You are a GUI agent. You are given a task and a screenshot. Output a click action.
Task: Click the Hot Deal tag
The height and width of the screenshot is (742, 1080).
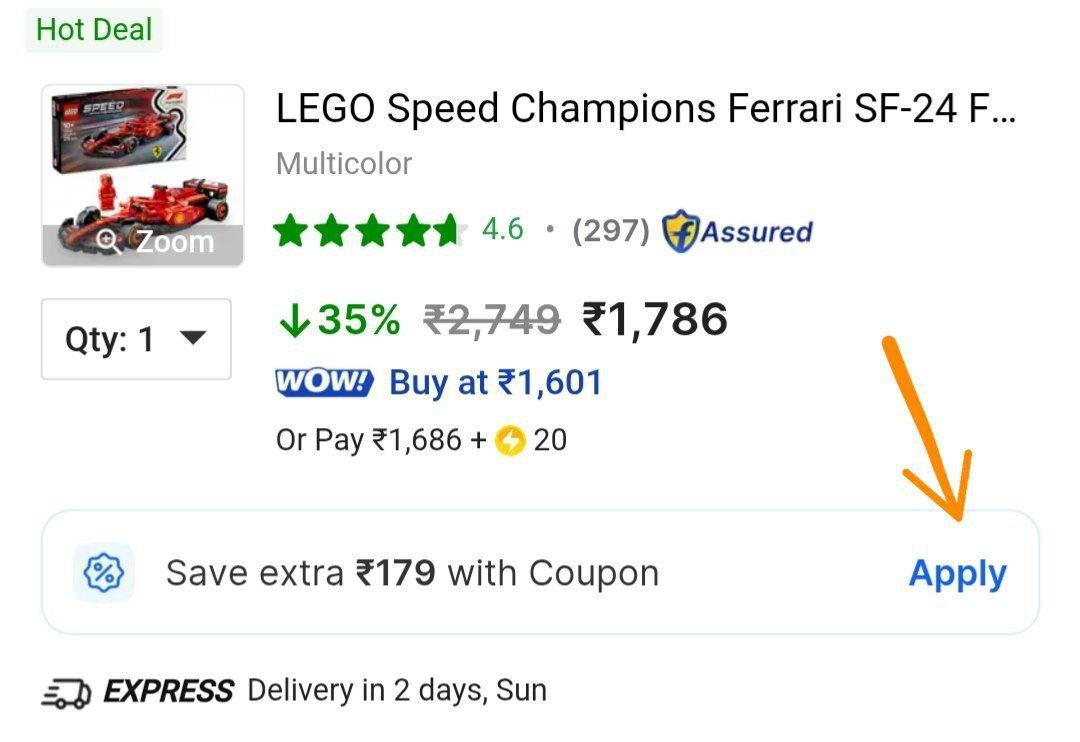click(94, 29)
